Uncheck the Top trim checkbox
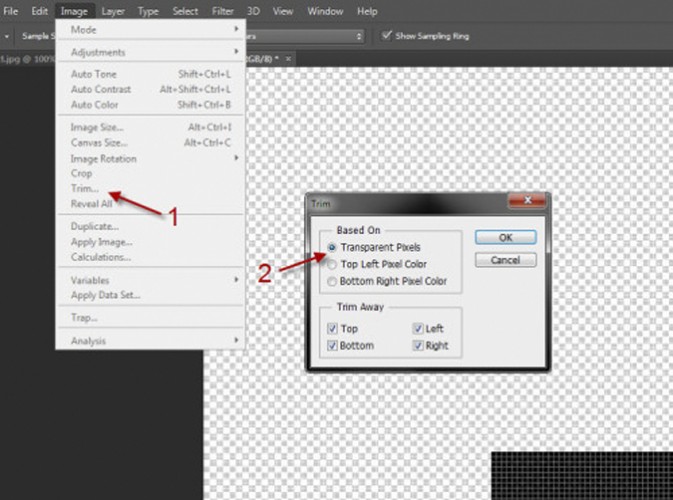Viewport: 673px width, 500px height. 331,328
